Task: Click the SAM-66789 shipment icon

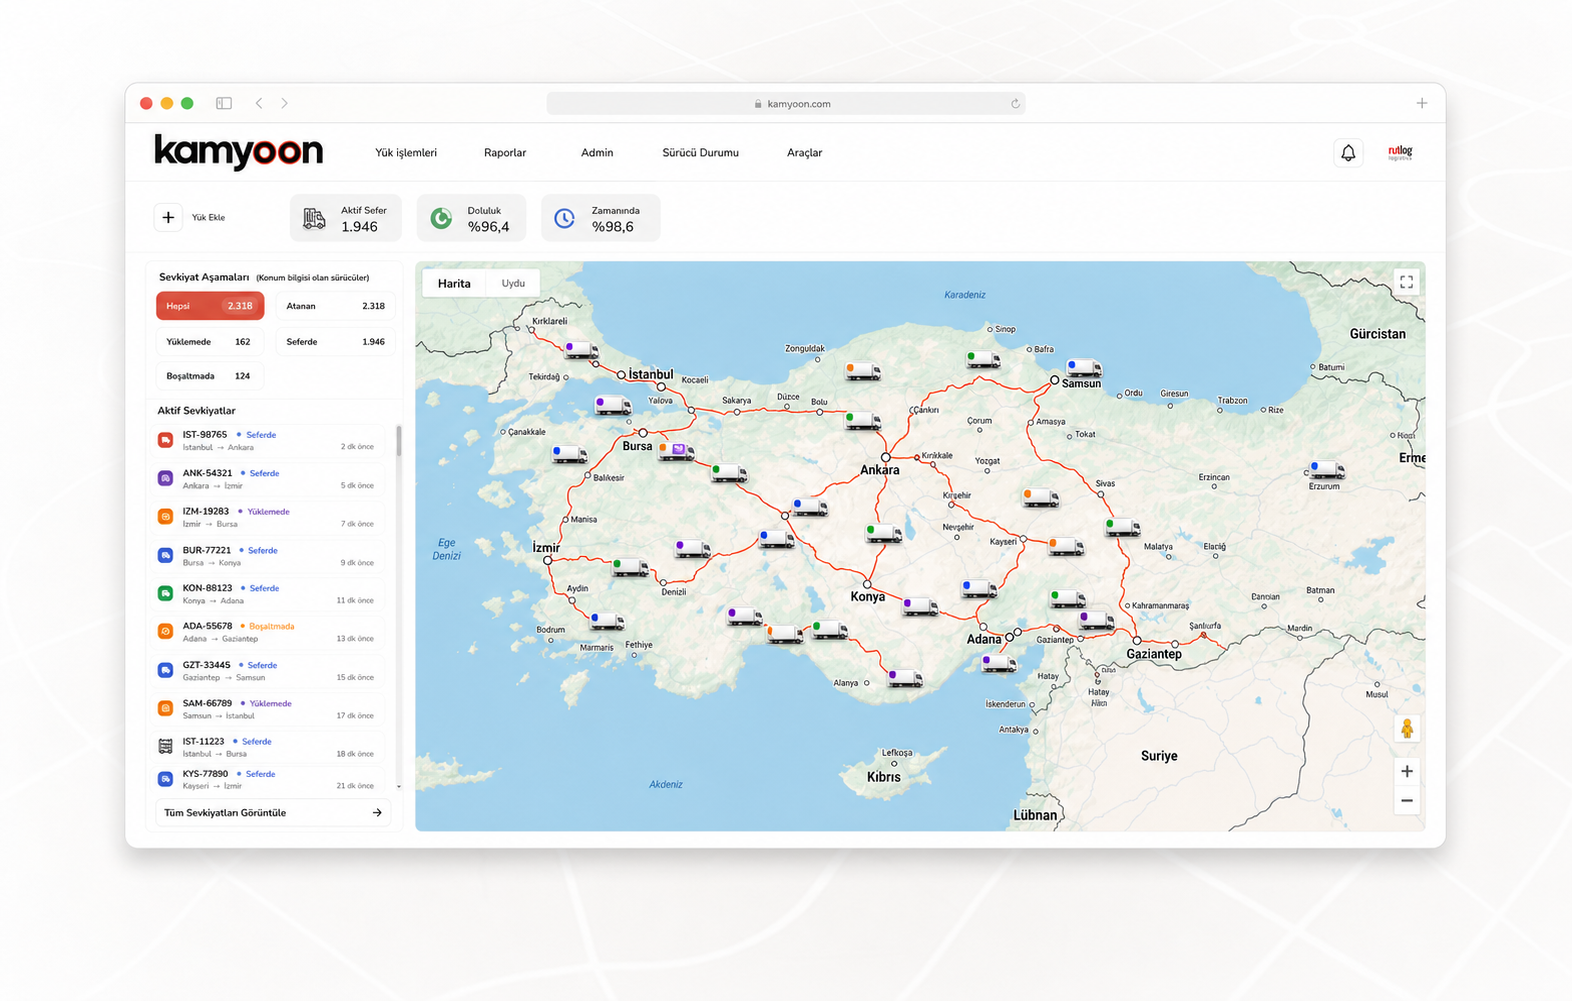Action: (166, 708)
